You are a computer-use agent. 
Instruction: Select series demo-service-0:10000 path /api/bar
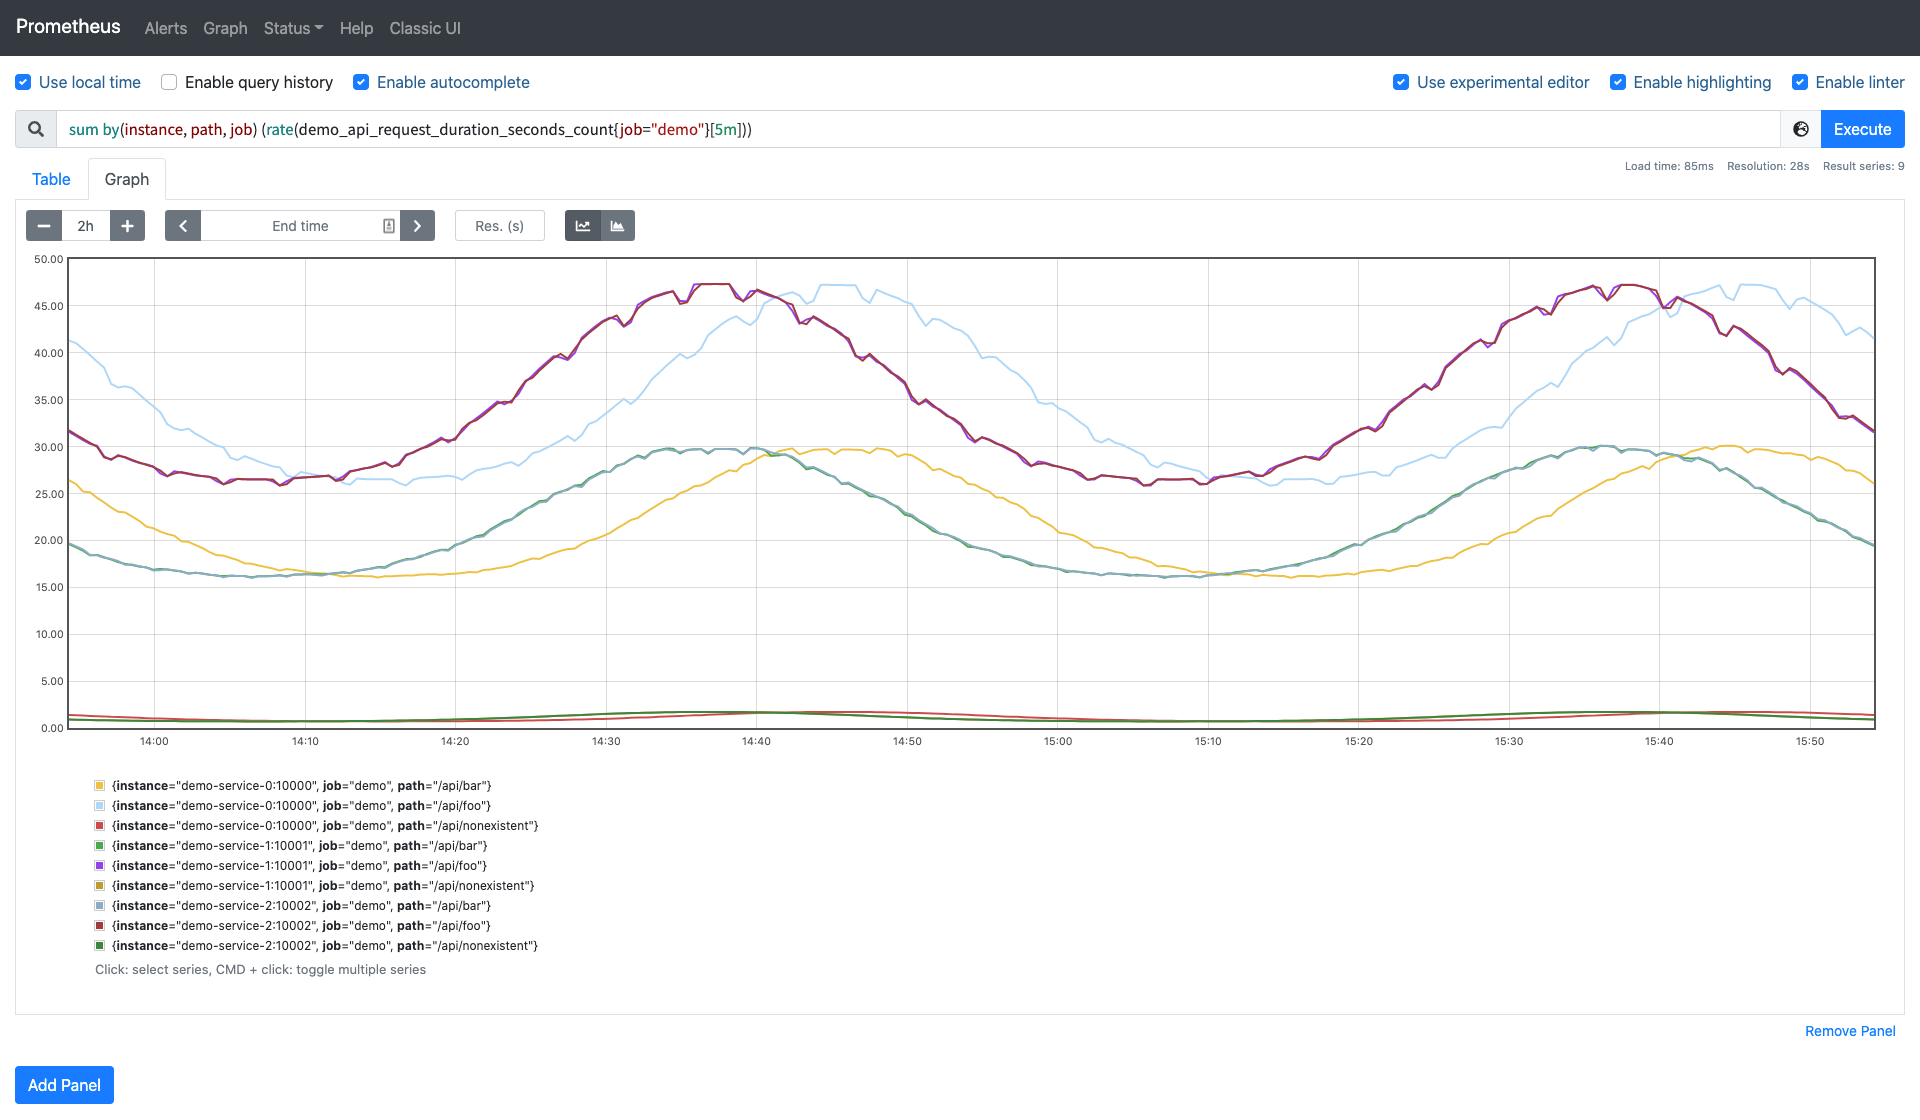[302, 786]
